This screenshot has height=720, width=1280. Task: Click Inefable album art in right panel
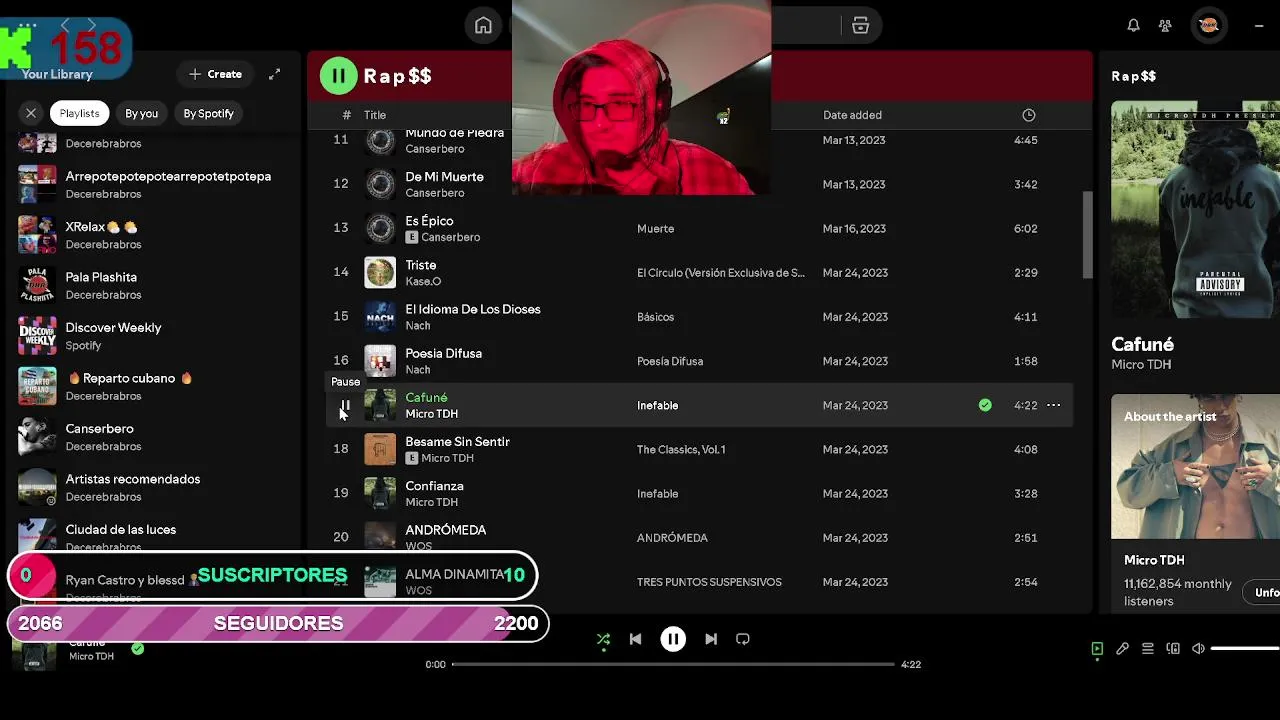tap(1195, 210)
